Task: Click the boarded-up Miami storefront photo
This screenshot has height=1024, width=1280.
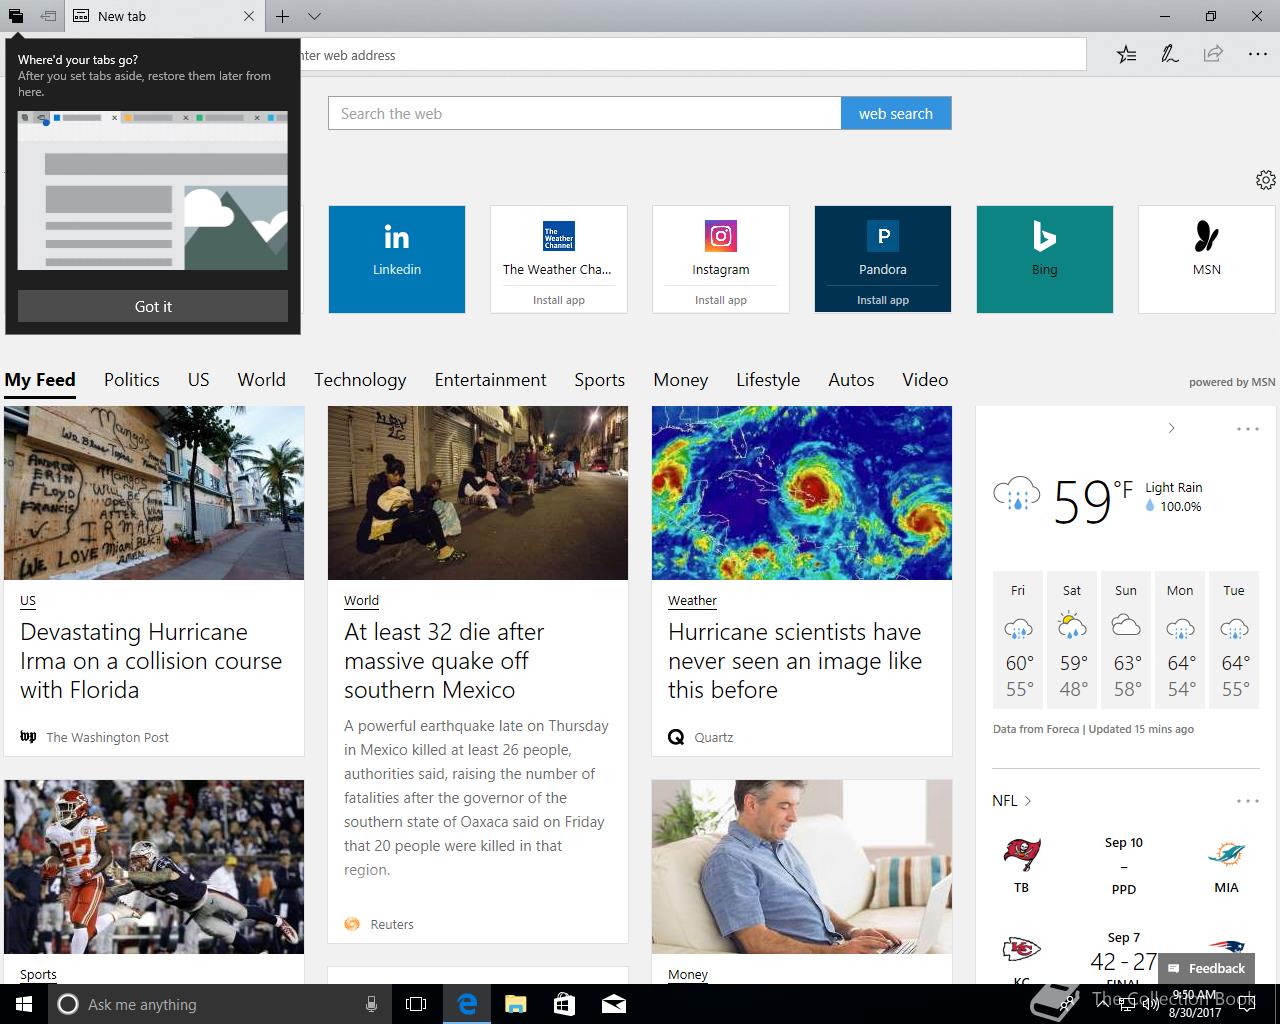Action: coord(154,493)
